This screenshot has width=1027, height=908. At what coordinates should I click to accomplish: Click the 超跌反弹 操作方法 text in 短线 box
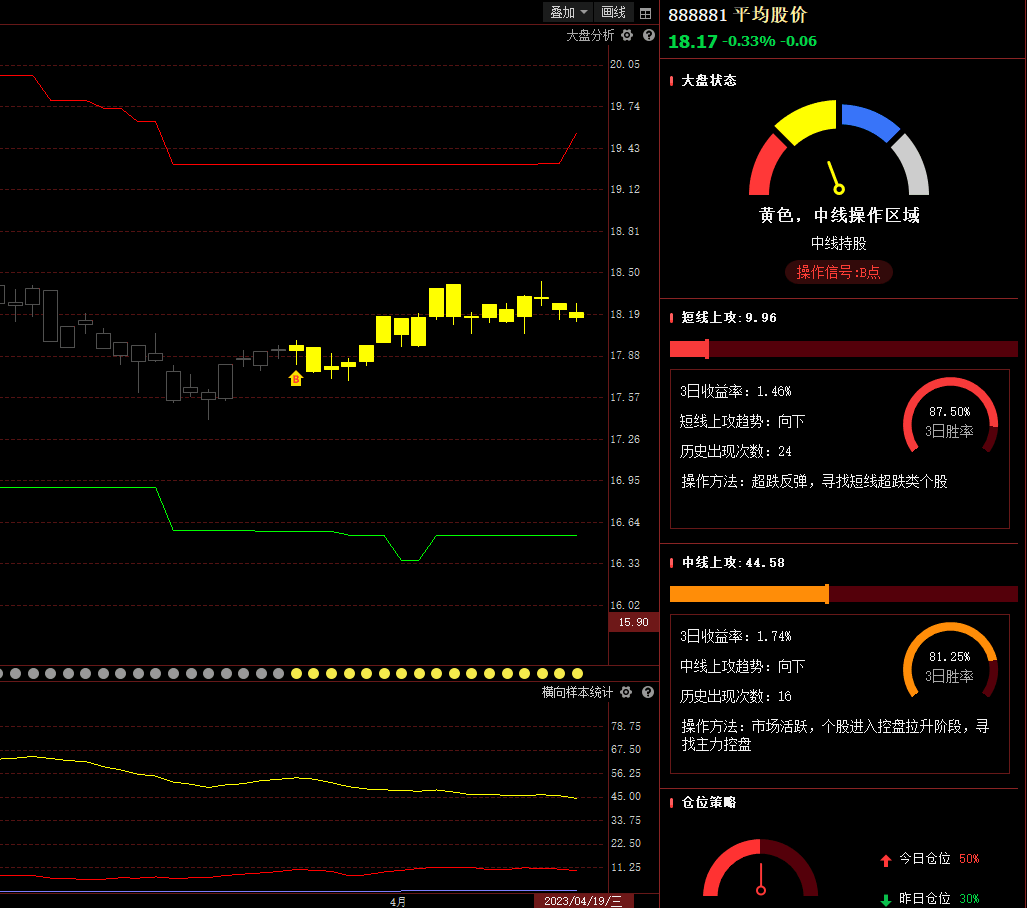pos(814,482)
